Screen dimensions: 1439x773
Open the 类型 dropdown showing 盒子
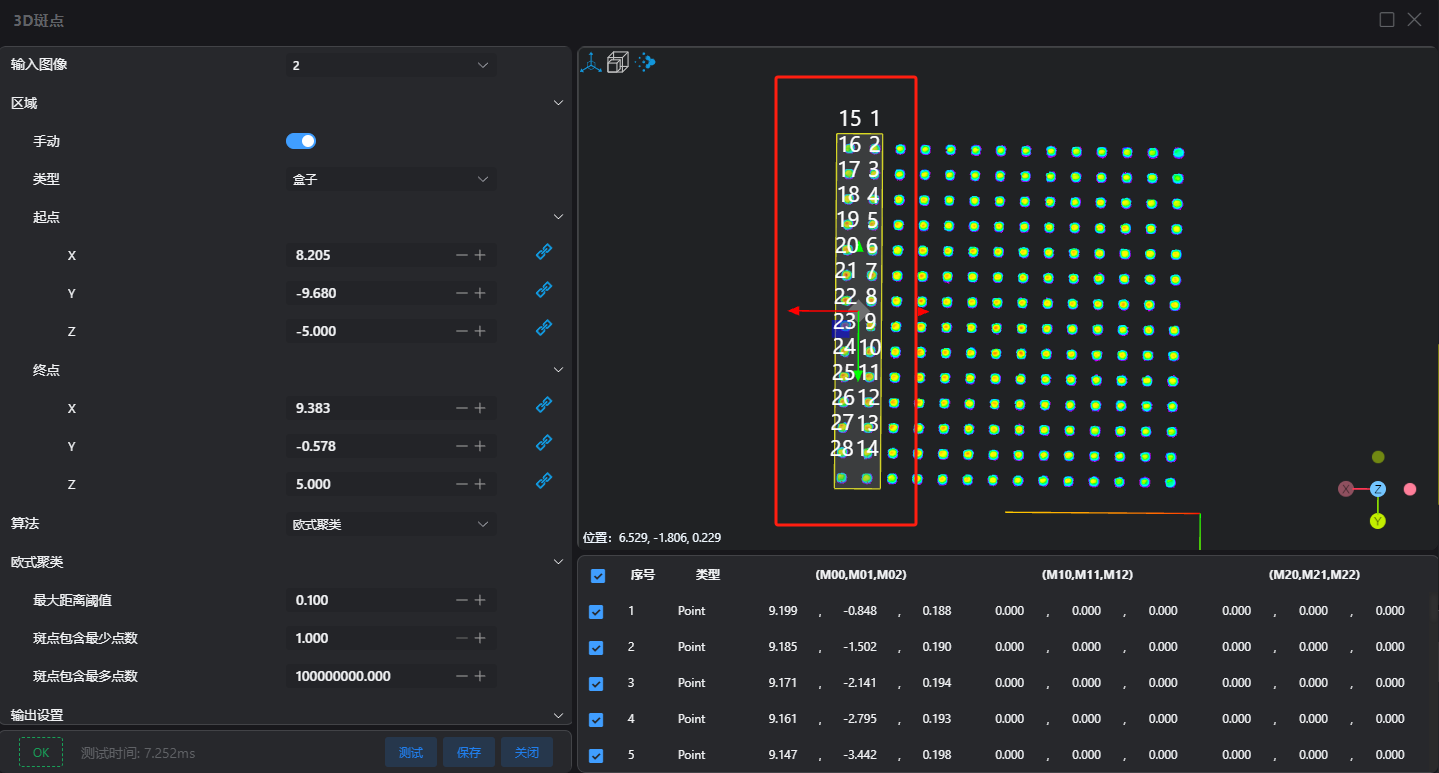coord(391,179)
